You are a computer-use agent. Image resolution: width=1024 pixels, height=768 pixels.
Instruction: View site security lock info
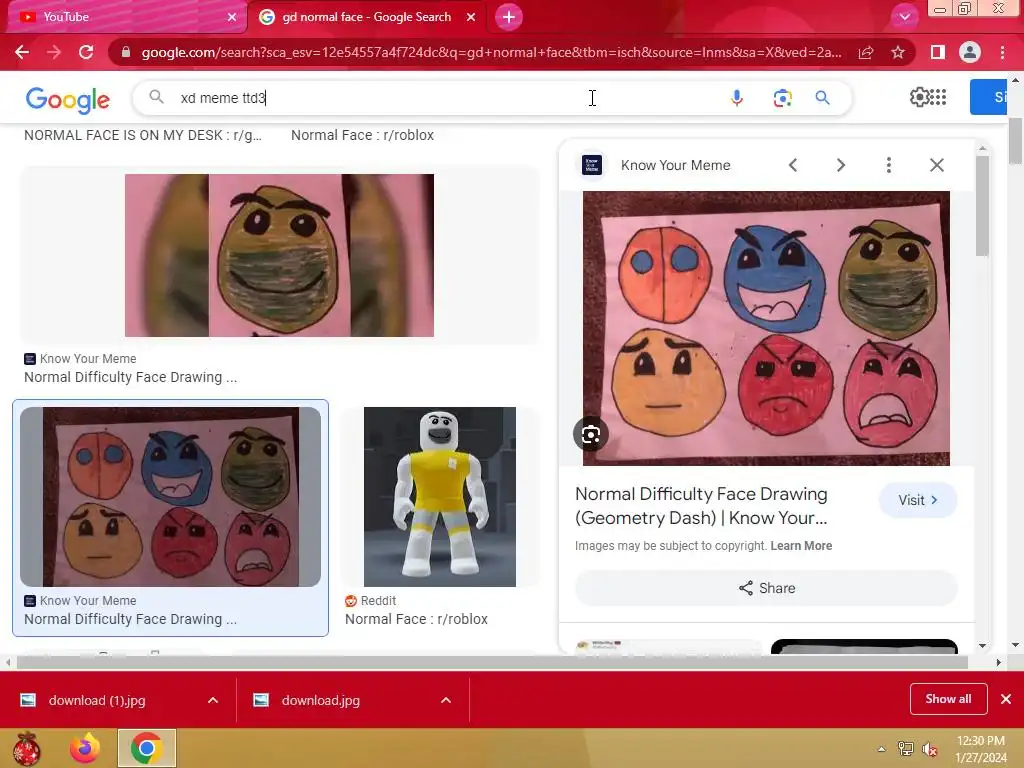[126, 52]
